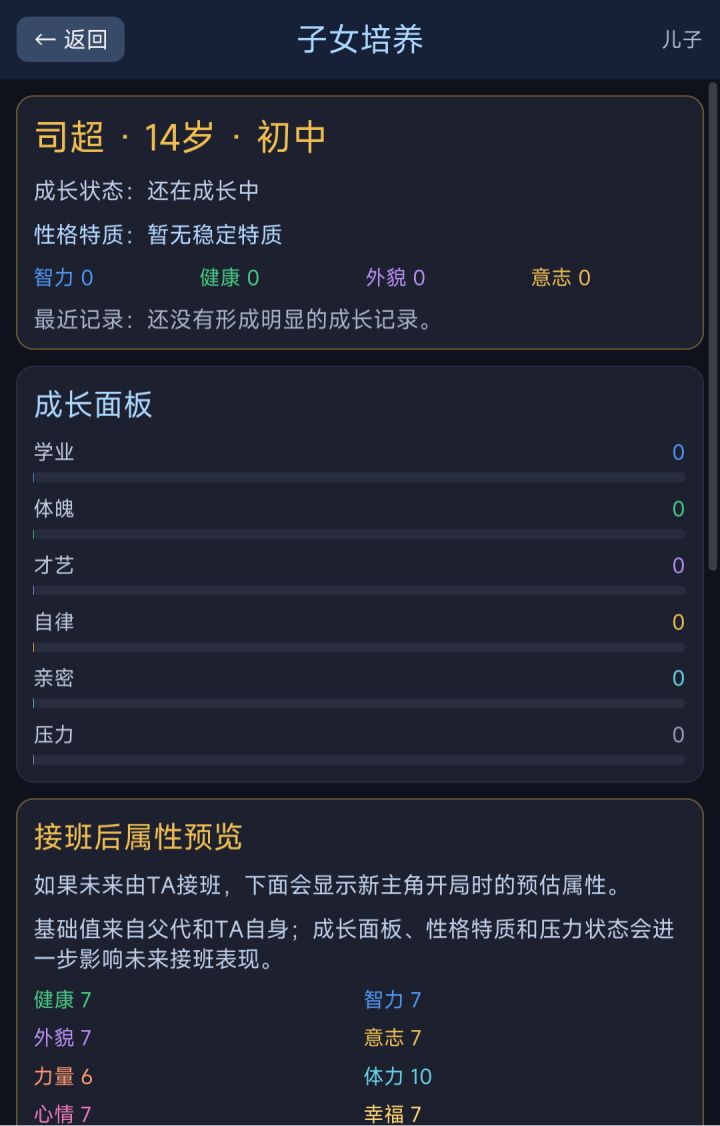Click the 司超 · 14岁 · 初中 heading
The height and width of the screenshot is (1126, 720).
click(x=179, y=136)
